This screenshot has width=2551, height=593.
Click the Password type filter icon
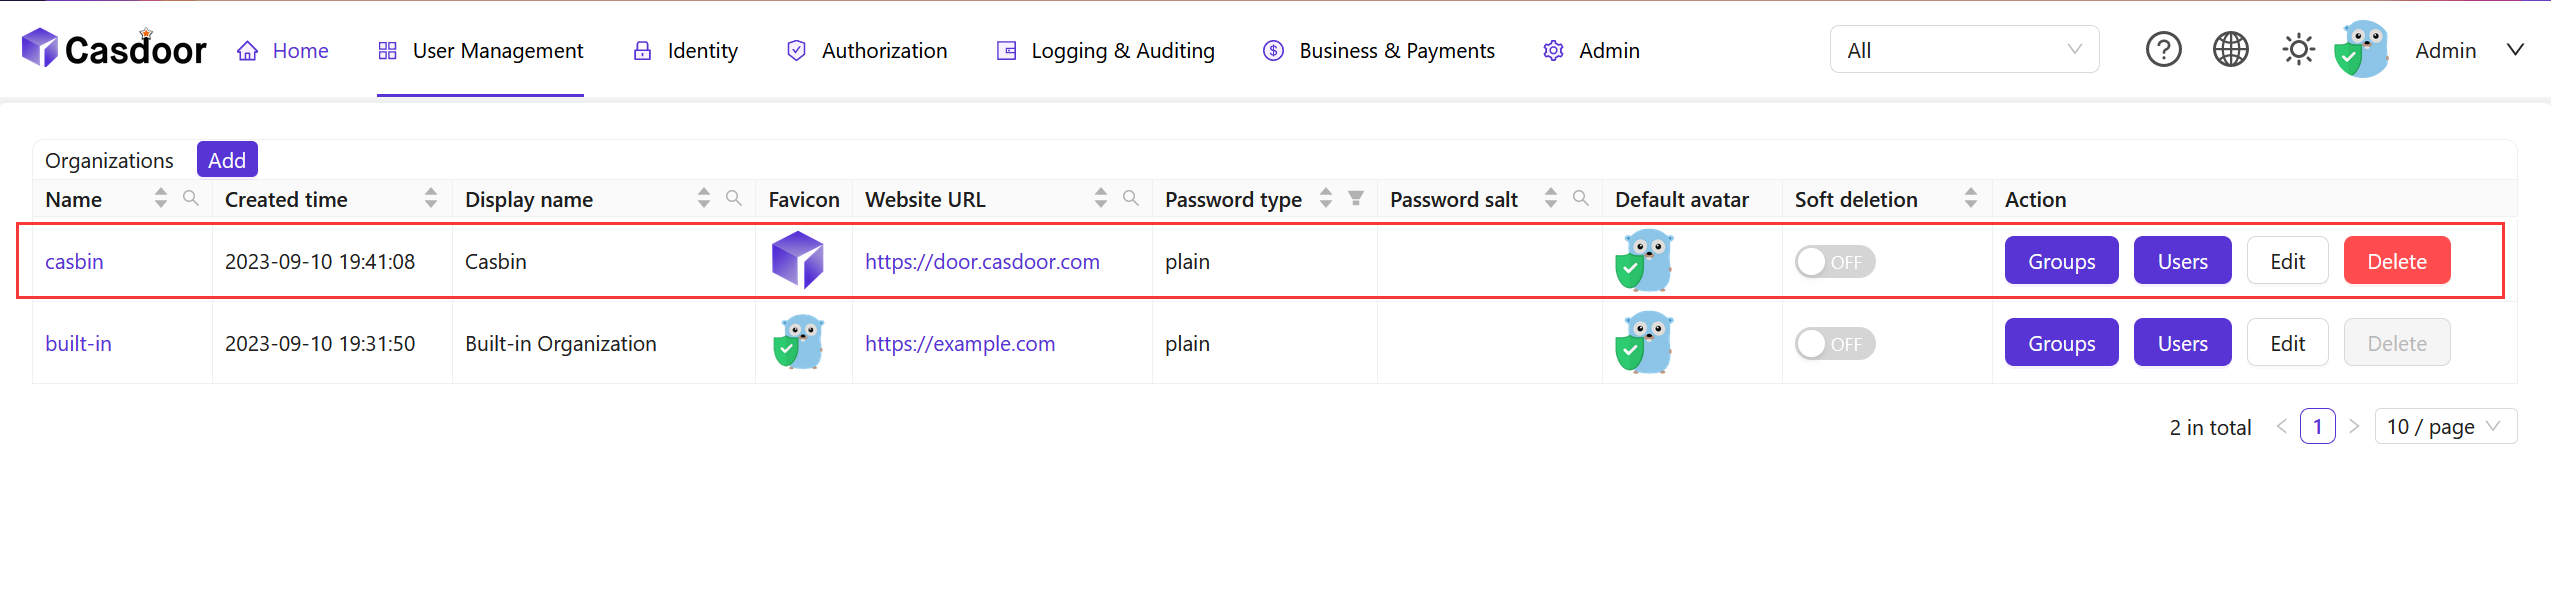point(1356,198)
